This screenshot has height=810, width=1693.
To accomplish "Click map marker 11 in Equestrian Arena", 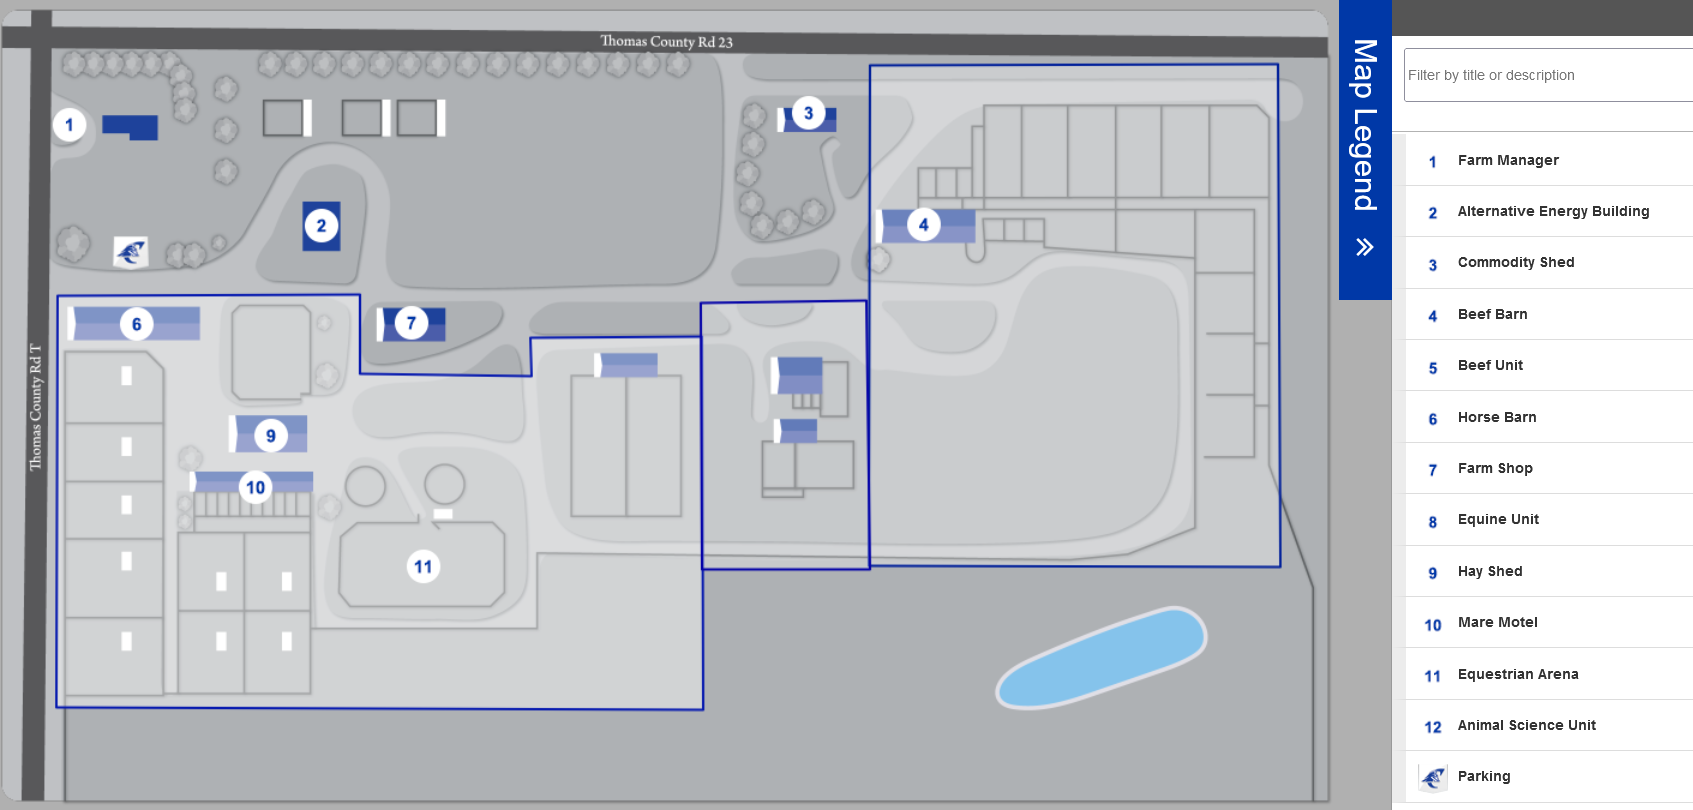I will coord(423,567).
